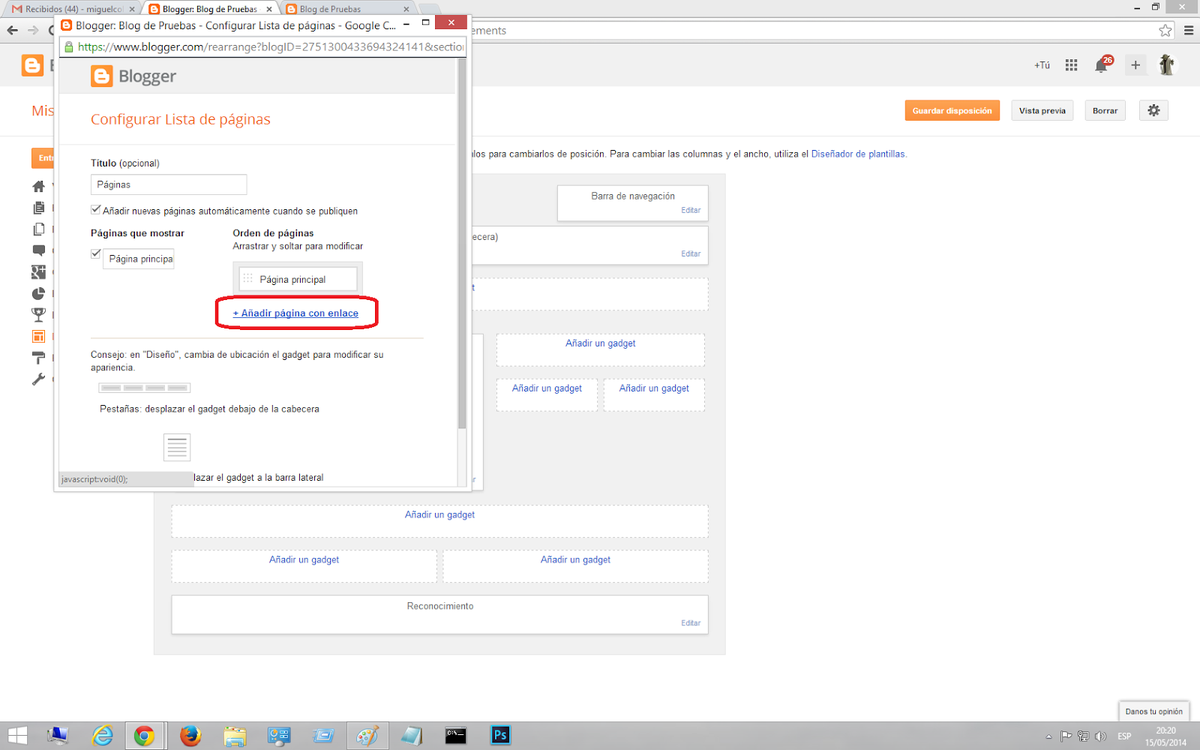The image size is (1200, 750).
Task: Switch to the rightmost Blog de Pruebas tab
Action: pyautogui.click(x=340, y=9)
